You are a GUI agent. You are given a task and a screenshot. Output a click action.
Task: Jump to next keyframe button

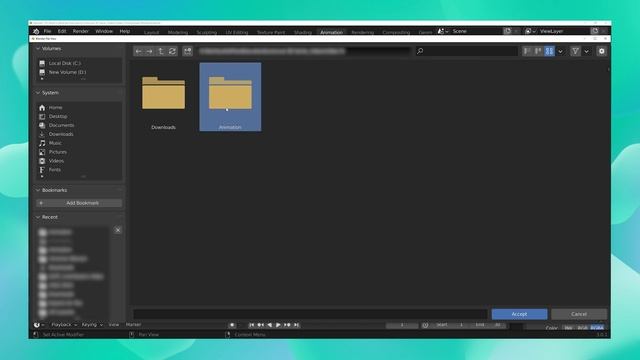pyautogui.click(x=287, y=325)
